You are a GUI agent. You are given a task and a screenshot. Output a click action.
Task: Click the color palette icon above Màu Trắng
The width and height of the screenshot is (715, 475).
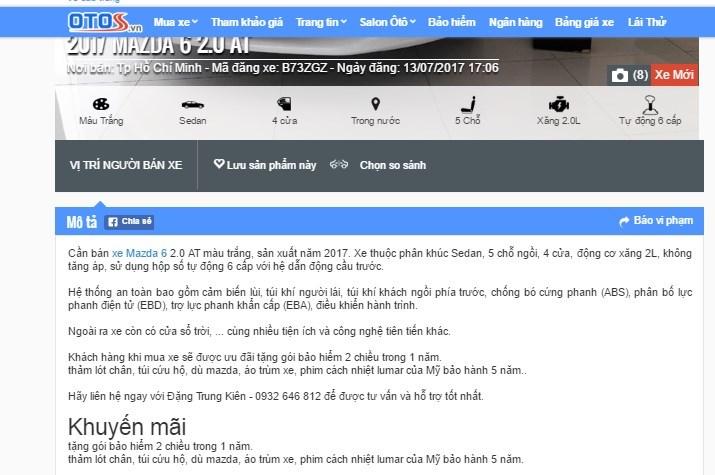[x=100, y=104]
